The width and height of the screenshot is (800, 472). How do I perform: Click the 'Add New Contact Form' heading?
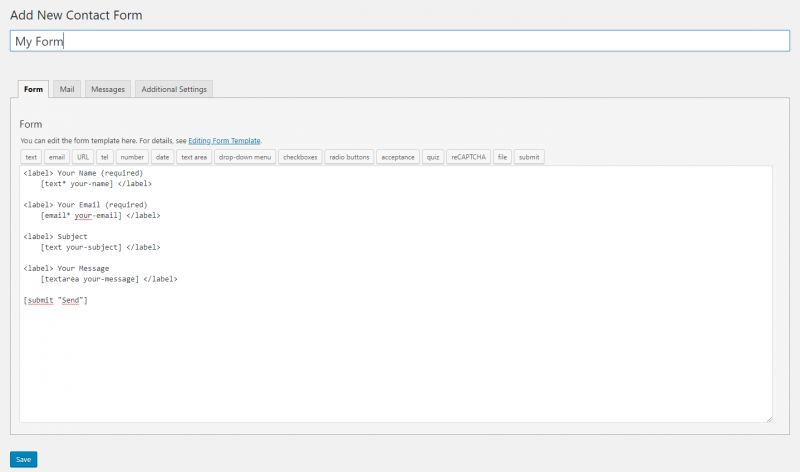pyautogui.click(x=76, y=15)
